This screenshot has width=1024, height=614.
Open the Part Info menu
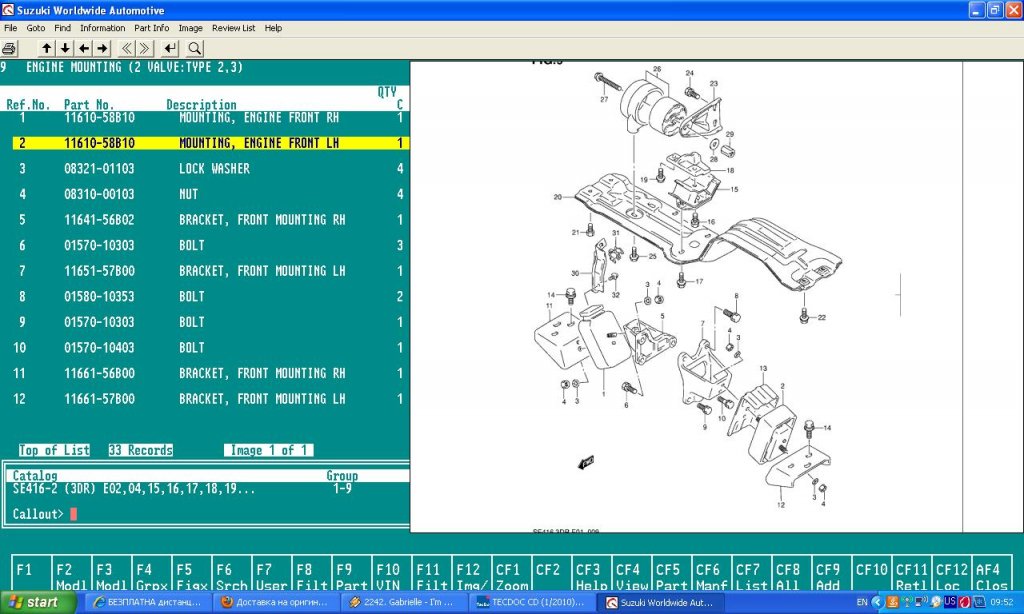click(152, 28)
